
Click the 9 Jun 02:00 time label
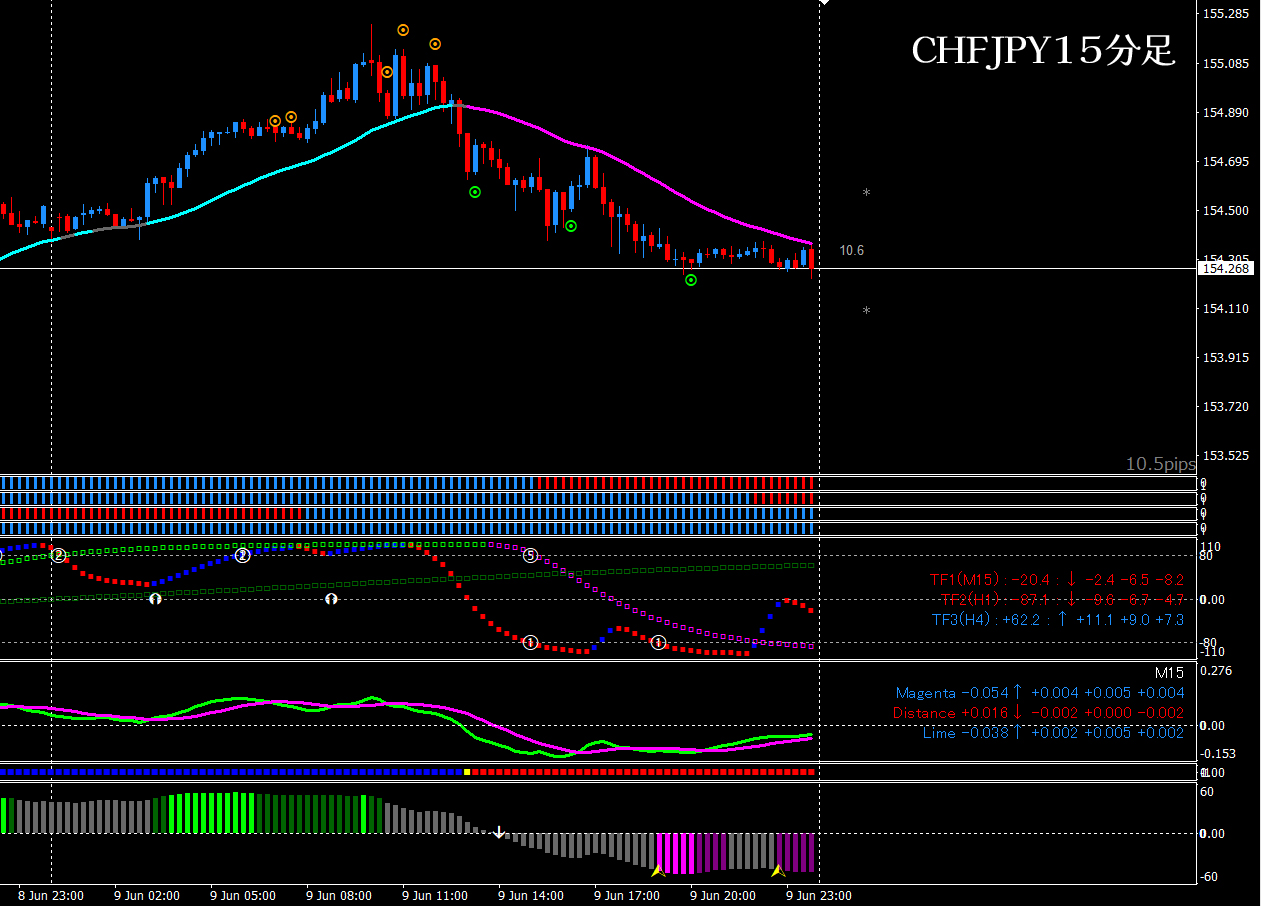tap(146, 895)
